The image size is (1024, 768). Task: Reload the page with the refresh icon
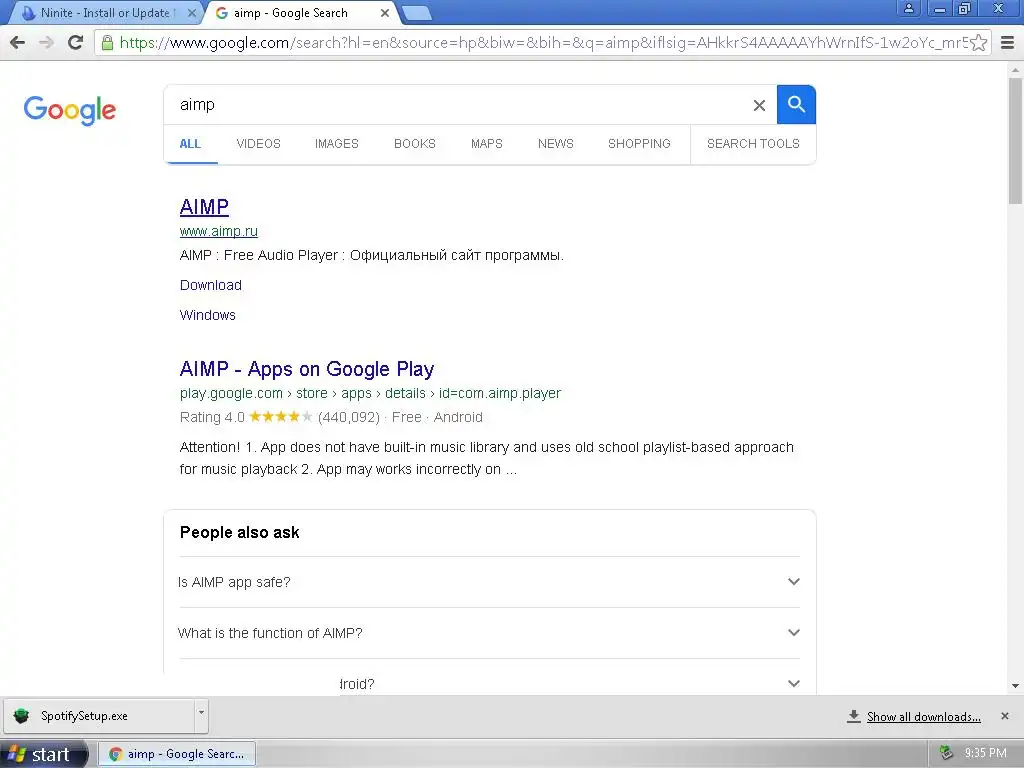coord(76,42)
